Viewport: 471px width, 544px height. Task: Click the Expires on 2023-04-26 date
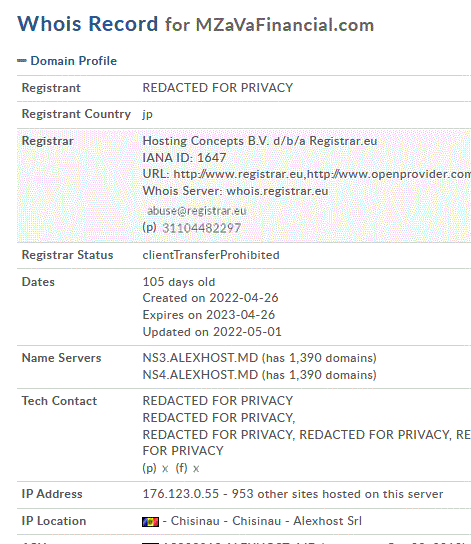pos(209,315)
